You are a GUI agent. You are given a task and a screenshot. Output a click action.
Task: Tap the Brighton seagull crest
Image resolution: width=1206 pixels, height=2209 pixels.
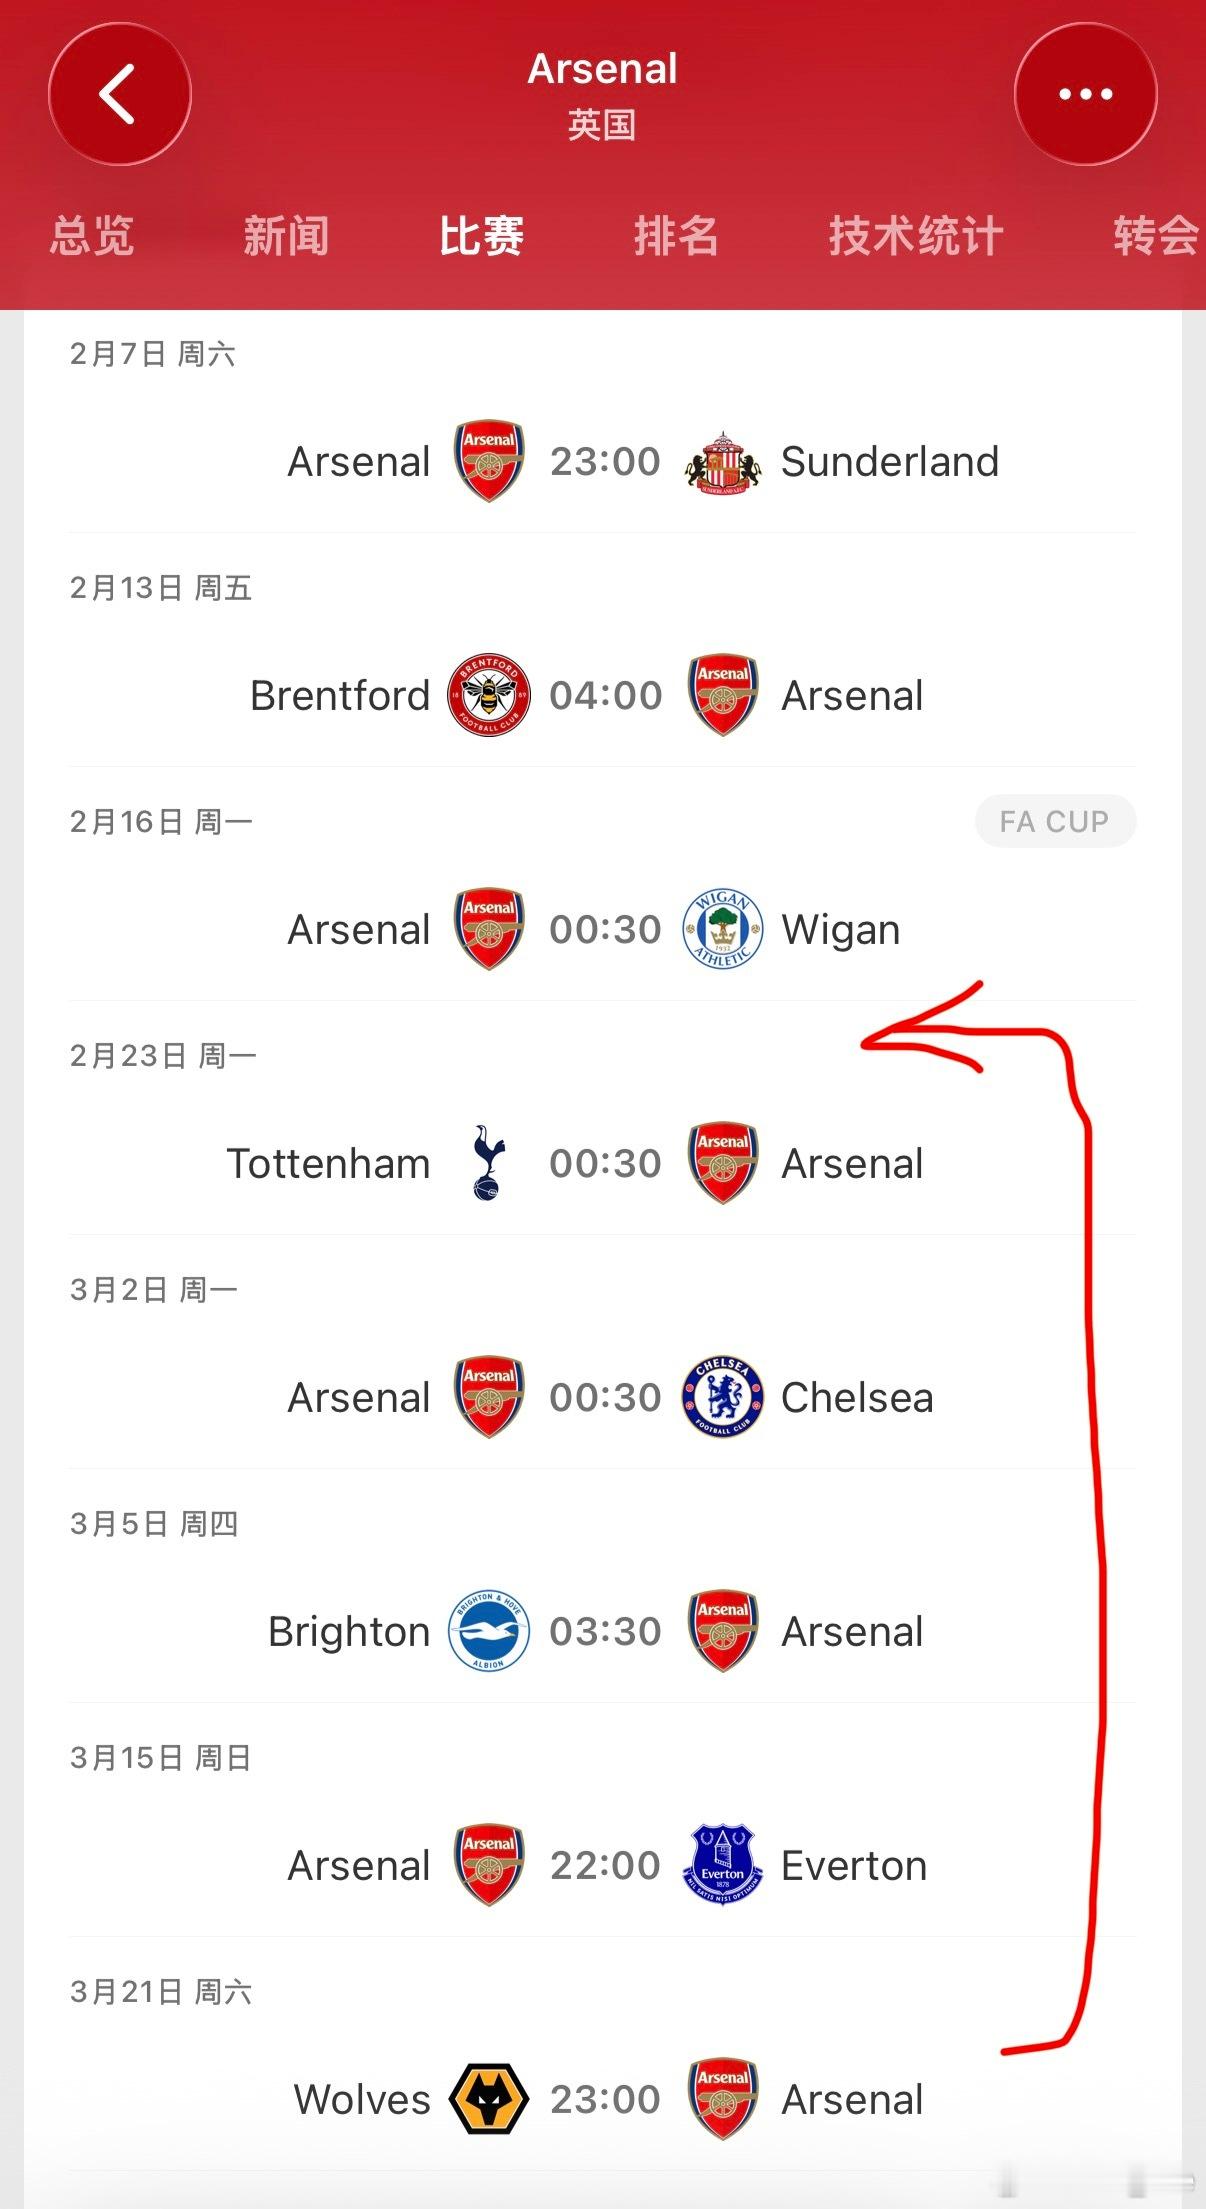[x=488, y=1631]
